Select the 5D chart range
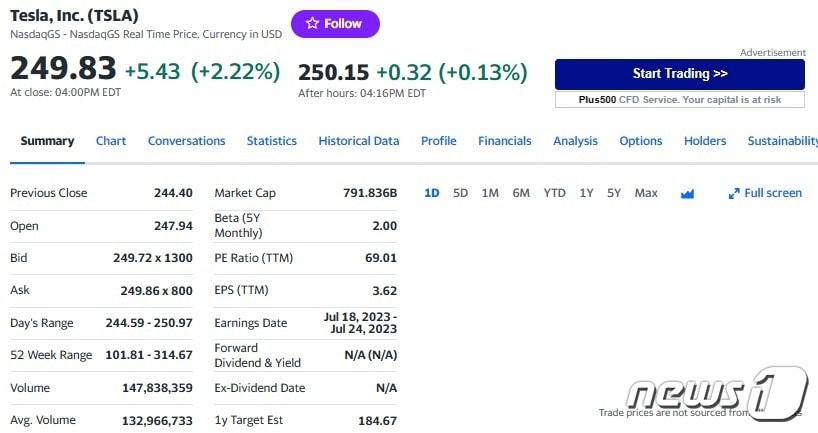Viewport: 818px width, 433px height. pos(460,193)
